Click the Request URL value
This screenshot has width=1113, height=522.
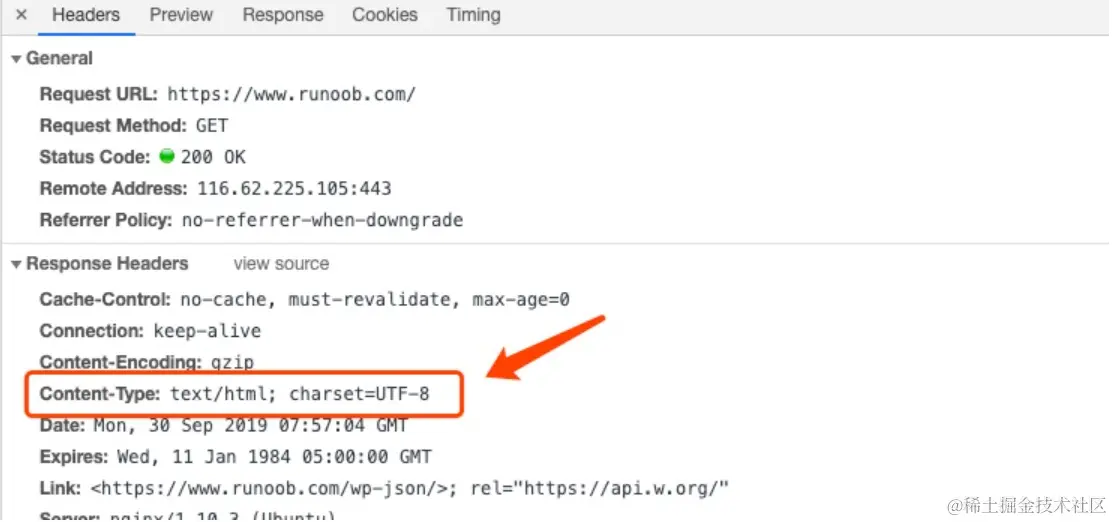point(291,95)
